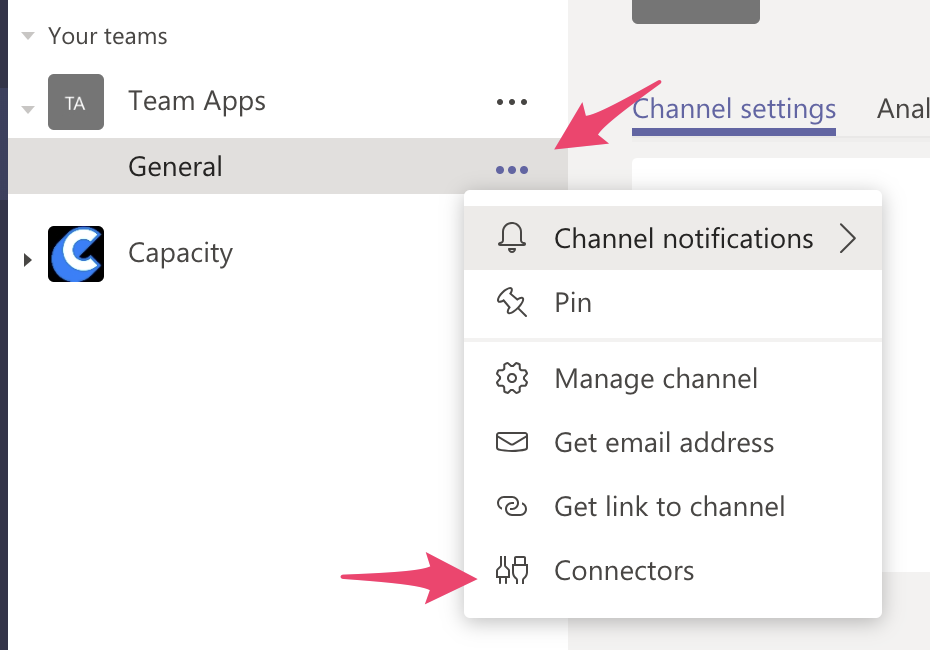Open the General channel
The image size is (930, 650).
[175, 166]
